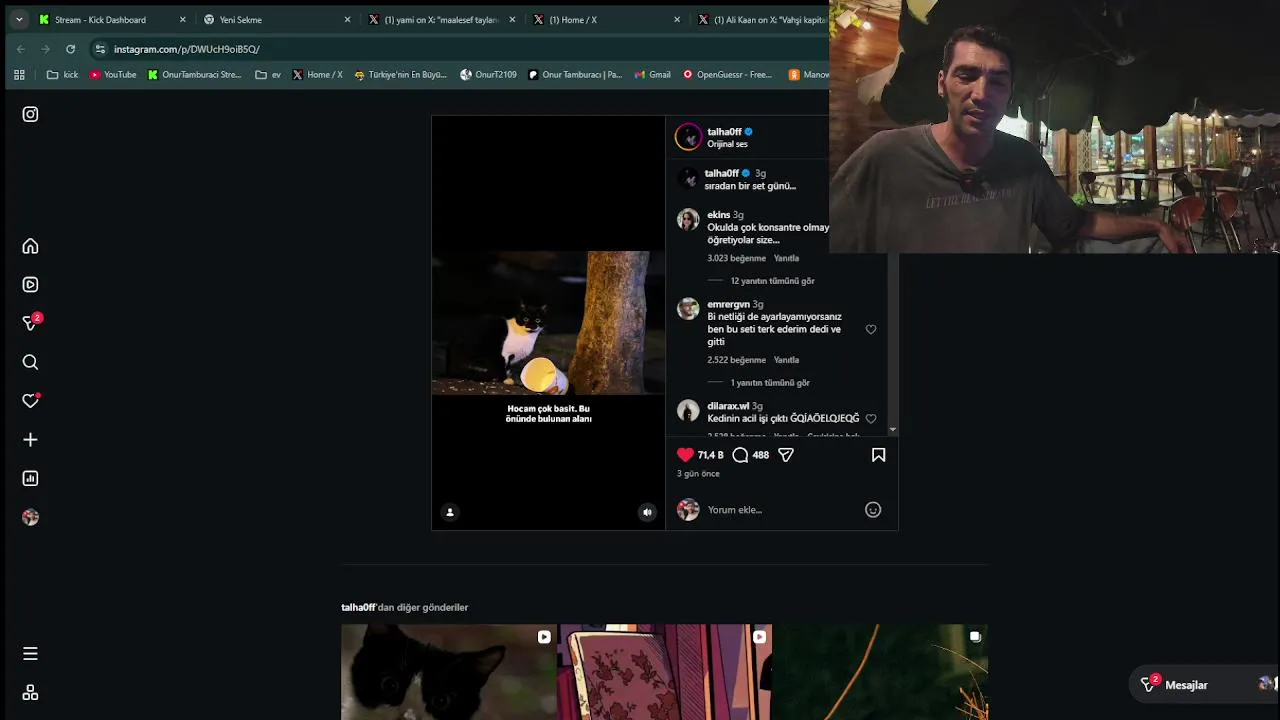
Task: Open the hamburger More menu
Action: click(x=30, y=653)
